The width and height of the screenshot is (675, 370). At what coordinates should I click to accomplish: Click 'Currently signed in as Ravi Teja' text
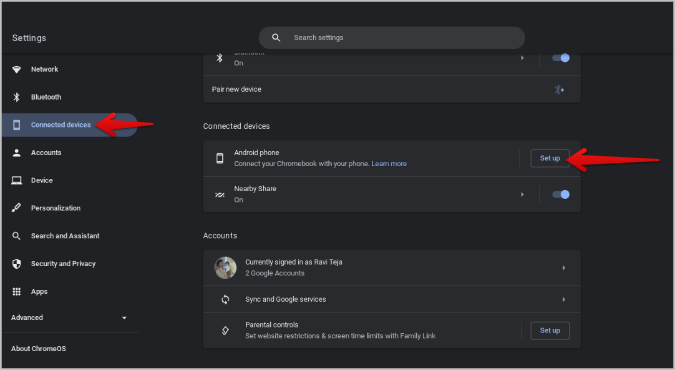click(294, 262)
